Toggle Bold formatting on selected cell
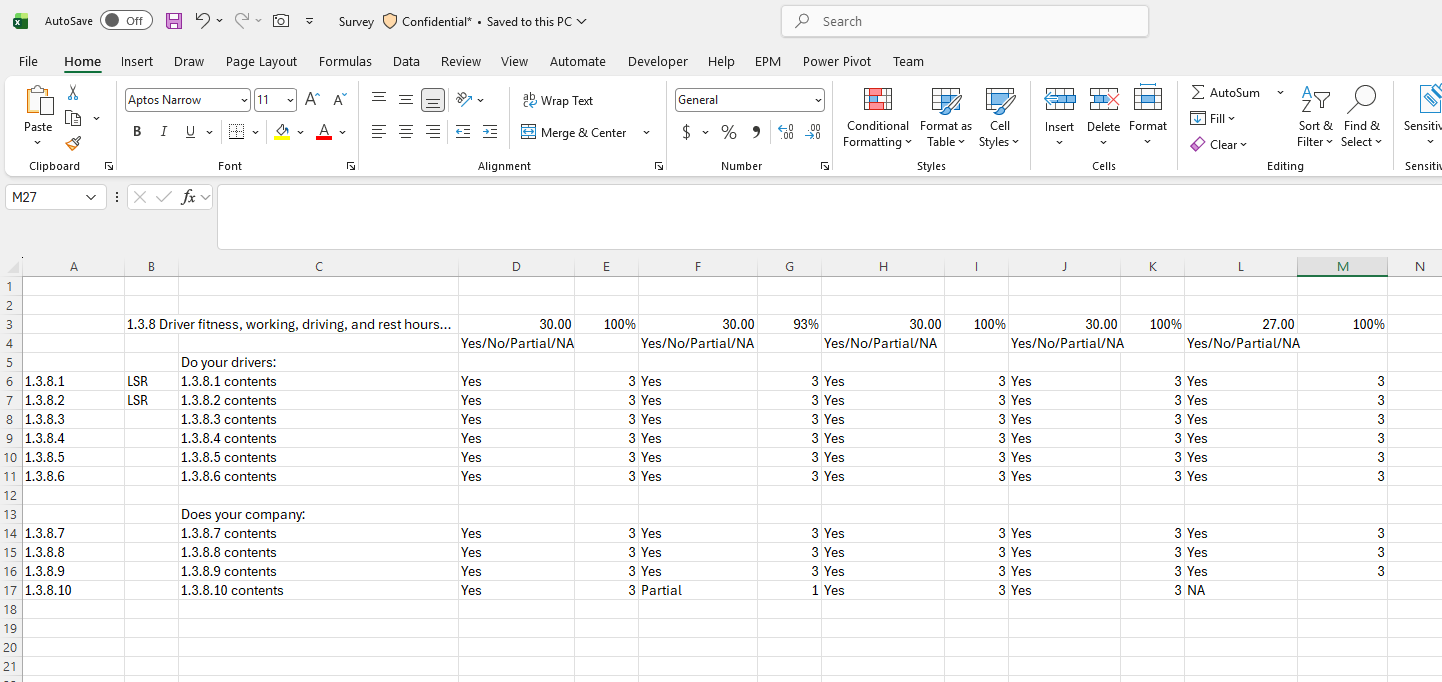 [137, 131]
